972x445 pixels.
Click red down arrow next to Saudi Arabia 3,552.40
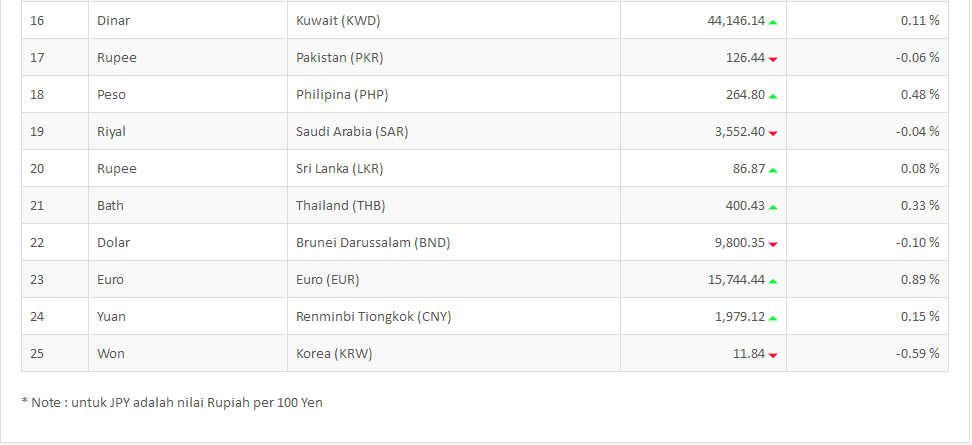tap(773, 133)
